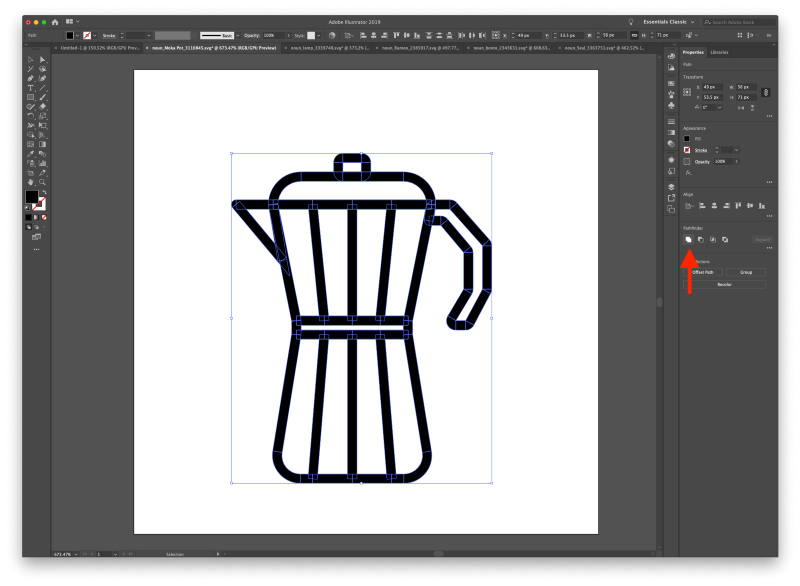Open the Layers panel icon in dock

671,187
